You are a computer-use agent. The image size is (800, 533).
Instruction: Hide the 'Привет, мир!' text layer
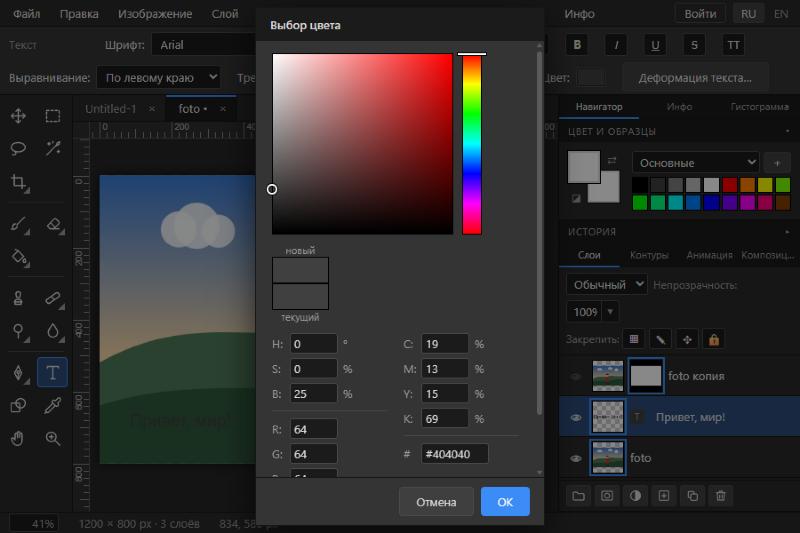[576, 417]
